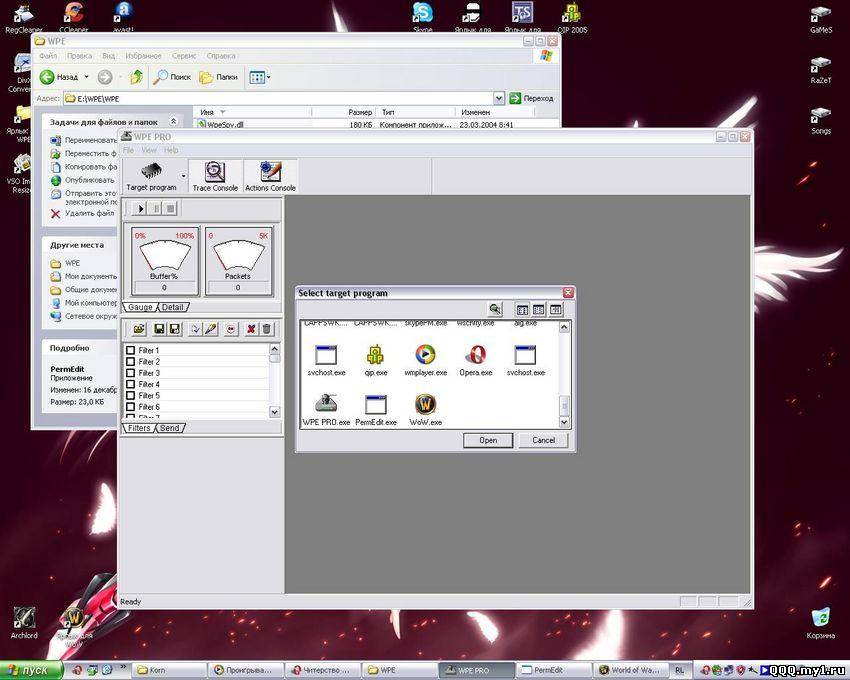Tick the Filter 3 checkbox
This screenshot has width=850, height=680.
point(131,373)
